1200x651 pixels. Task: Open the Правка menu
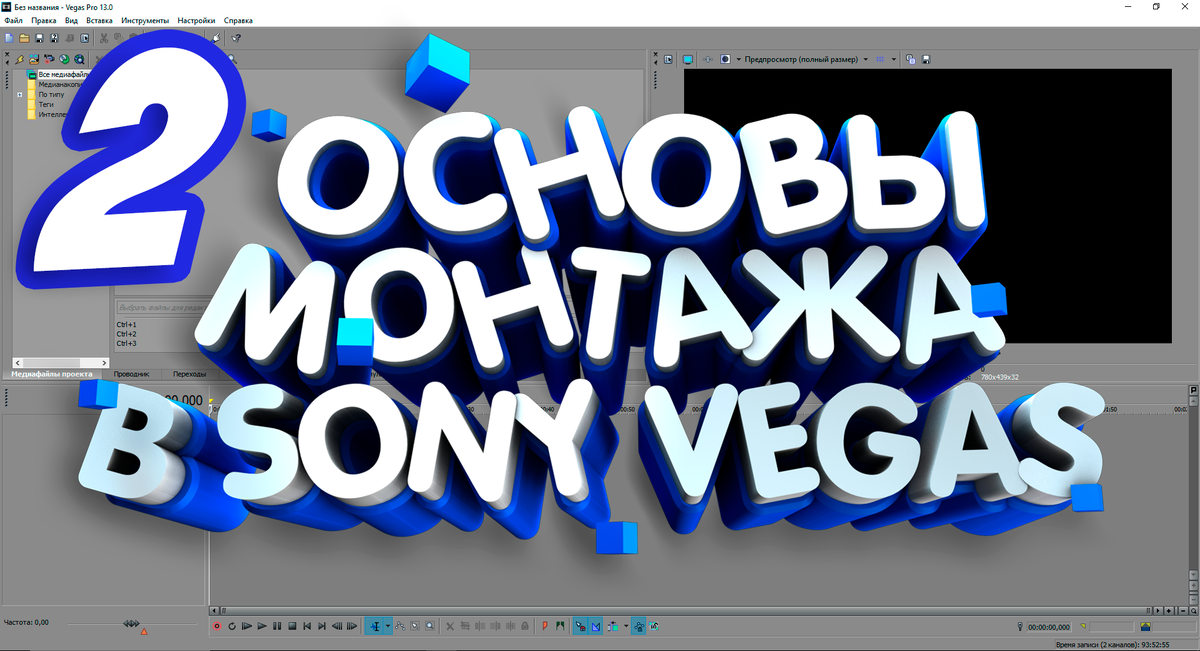tap(44, 20)
